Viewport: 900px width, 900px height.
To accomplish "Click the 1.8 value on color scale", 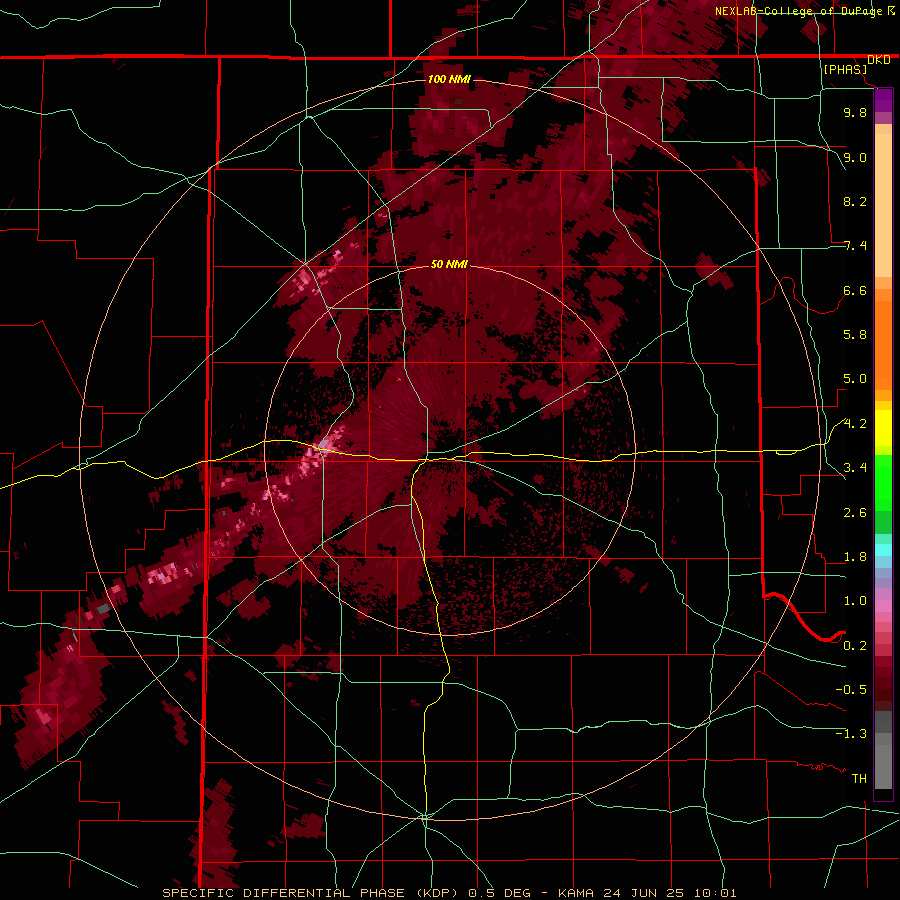I will click(x=855, y=557).
